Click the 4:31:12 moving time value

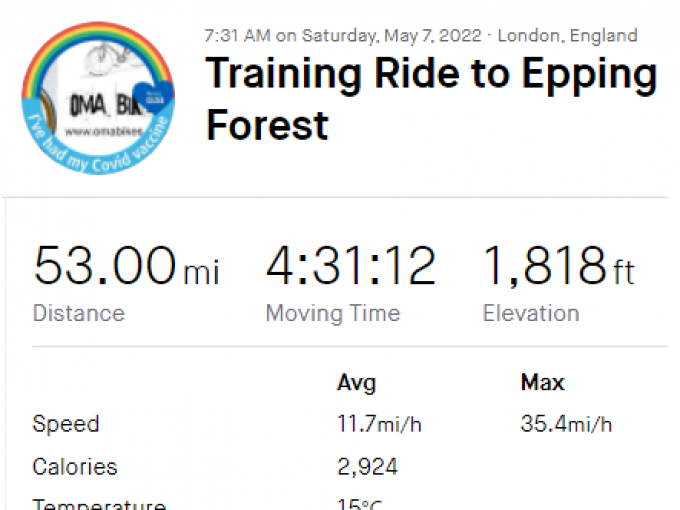tap(351, 268)
